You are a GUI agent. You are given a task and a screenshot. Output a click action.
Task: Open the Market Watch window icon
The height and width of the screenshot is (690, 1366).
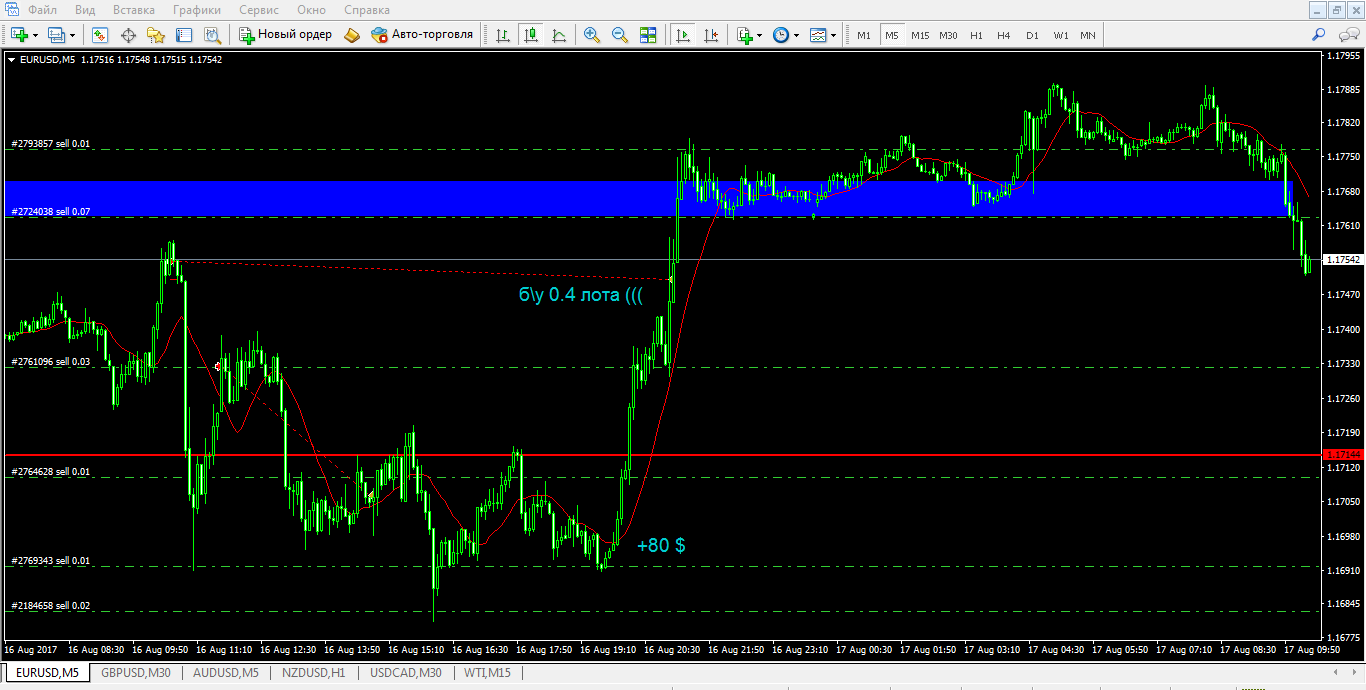(100, 35)
